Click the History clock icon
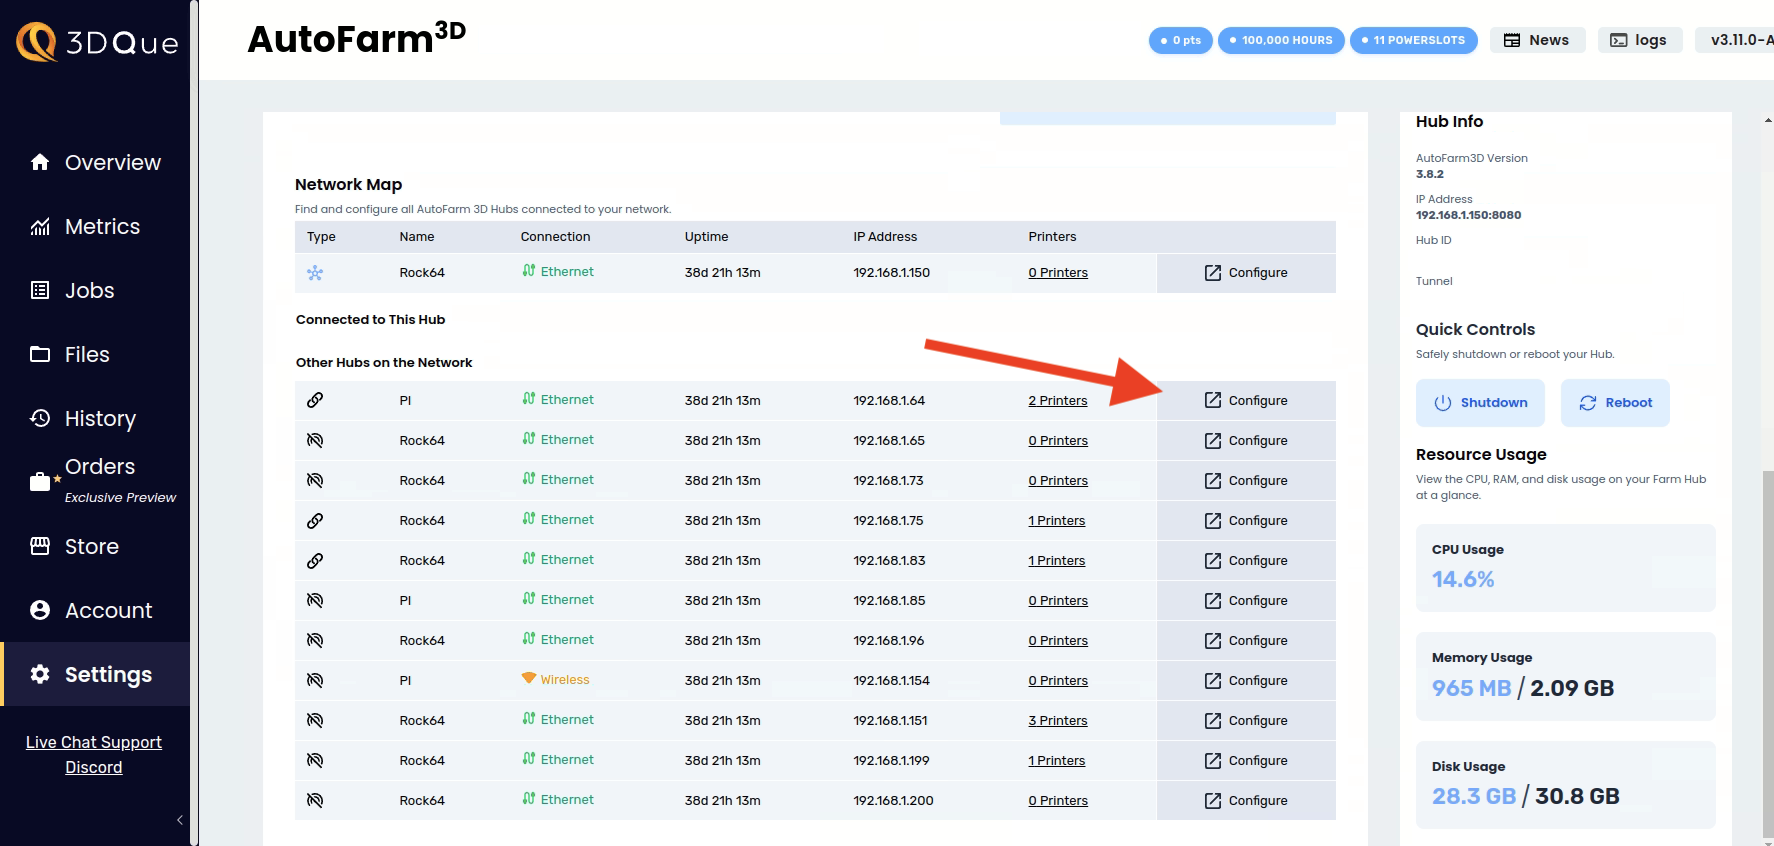The image size is (1774, 846). (x=40, y=418)
